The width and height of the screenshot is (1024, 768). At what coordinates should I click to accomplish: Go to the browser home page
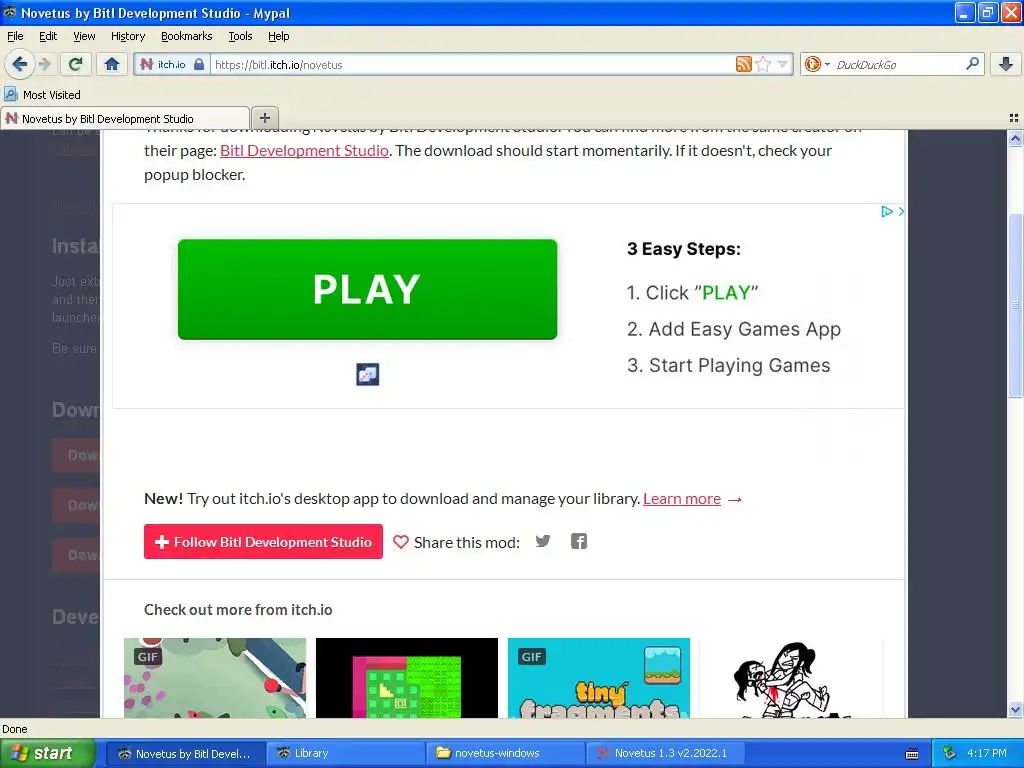[112, 64]
